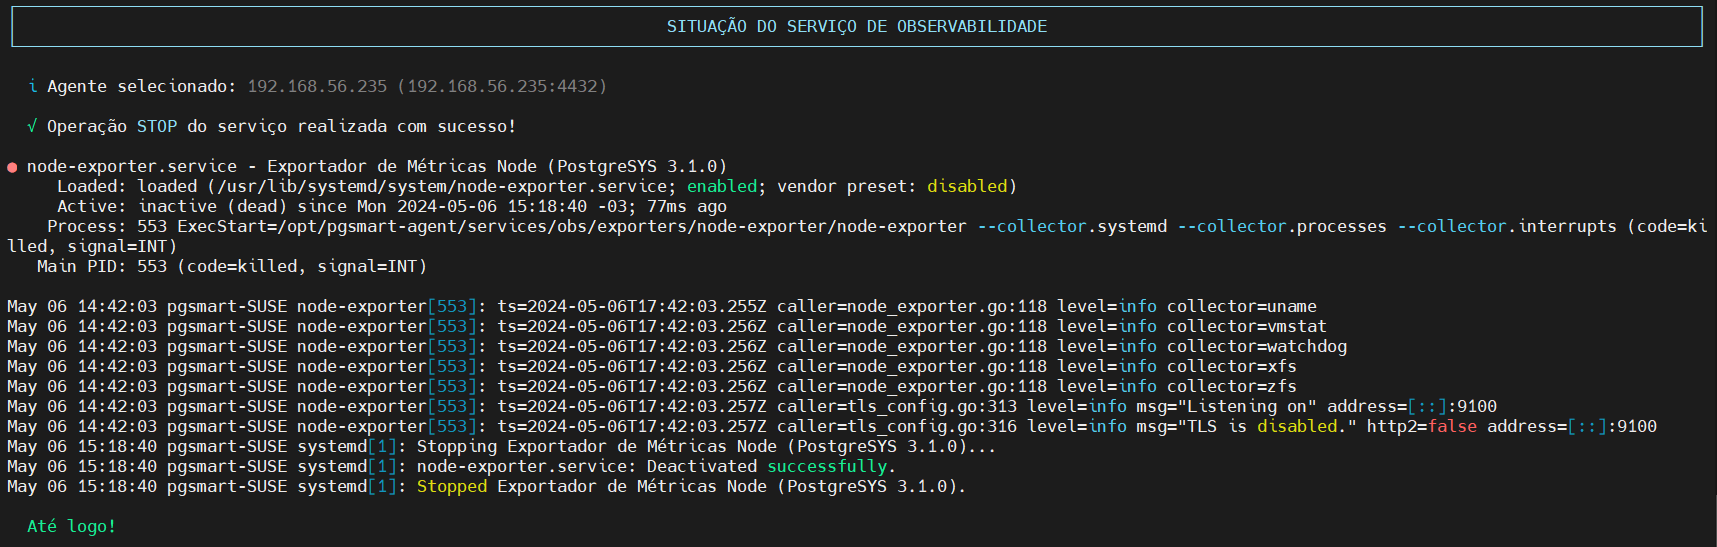Click the log entry 'collector=zfs'
This screenshot has height=547, width=1717.
point(1232,387)
